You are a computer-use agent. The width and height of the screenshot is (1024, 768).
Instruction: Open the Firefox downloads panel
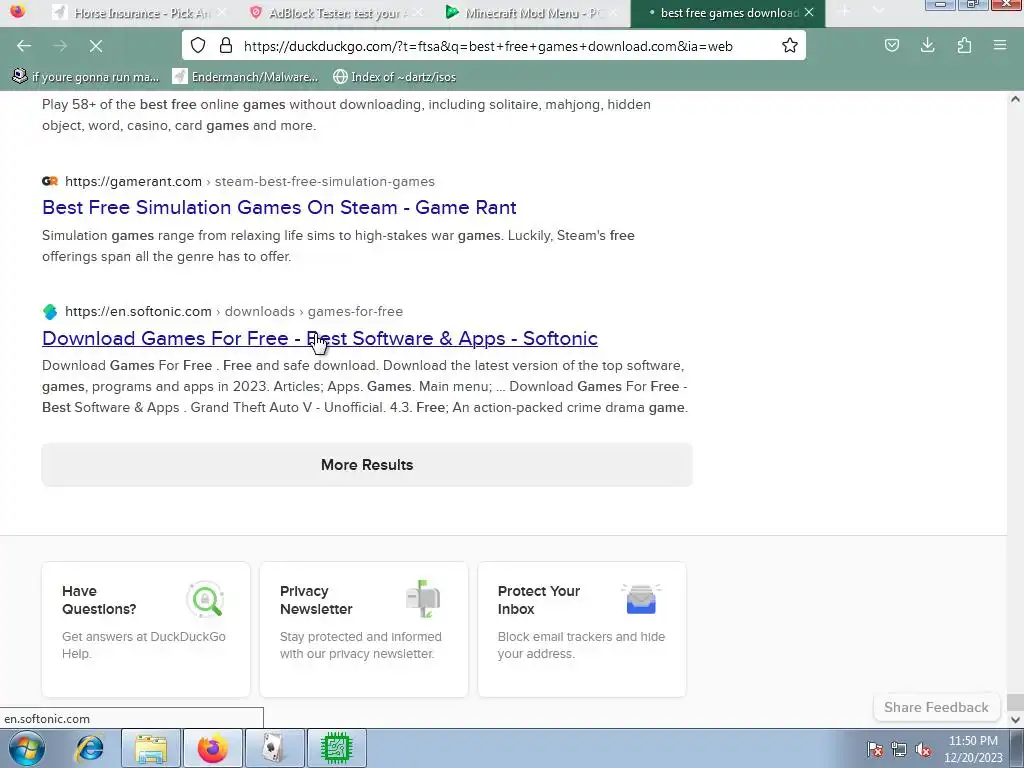click(x=927, y=45)
